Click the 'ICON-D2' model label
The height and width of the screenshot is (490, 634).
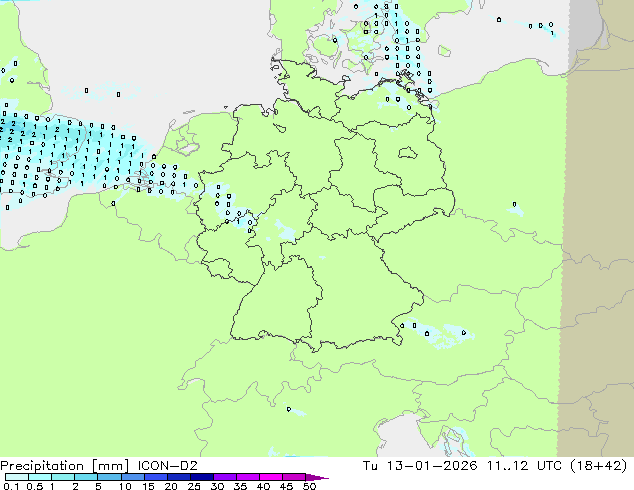click(167, 466)
